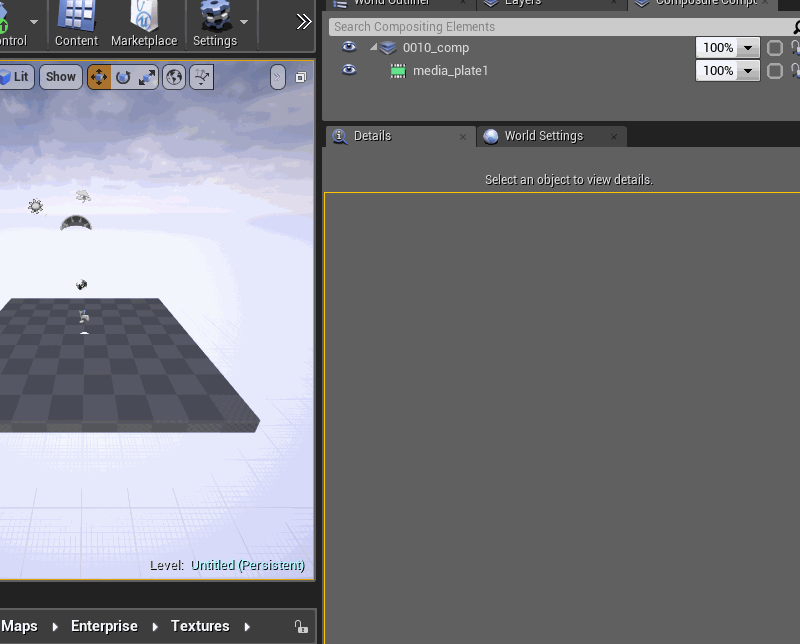Click the Show viewport options button
Image resolution: width=800 pixels, height=644 pixels.
click(x=61, y=77)
